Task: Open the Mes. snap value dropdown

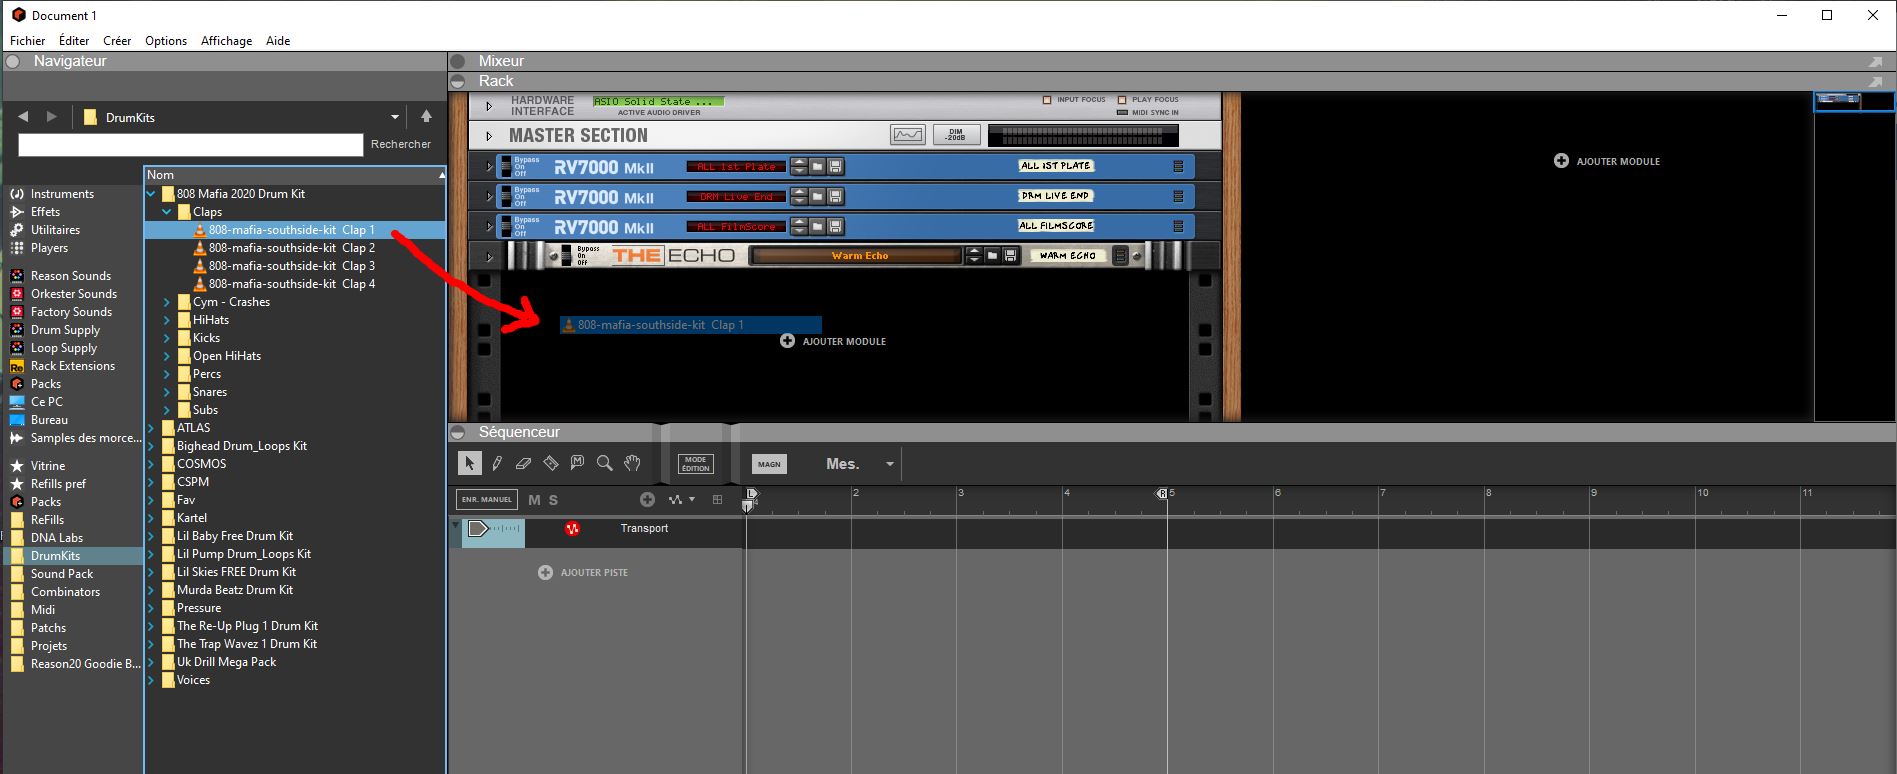Action: point(889,464)
